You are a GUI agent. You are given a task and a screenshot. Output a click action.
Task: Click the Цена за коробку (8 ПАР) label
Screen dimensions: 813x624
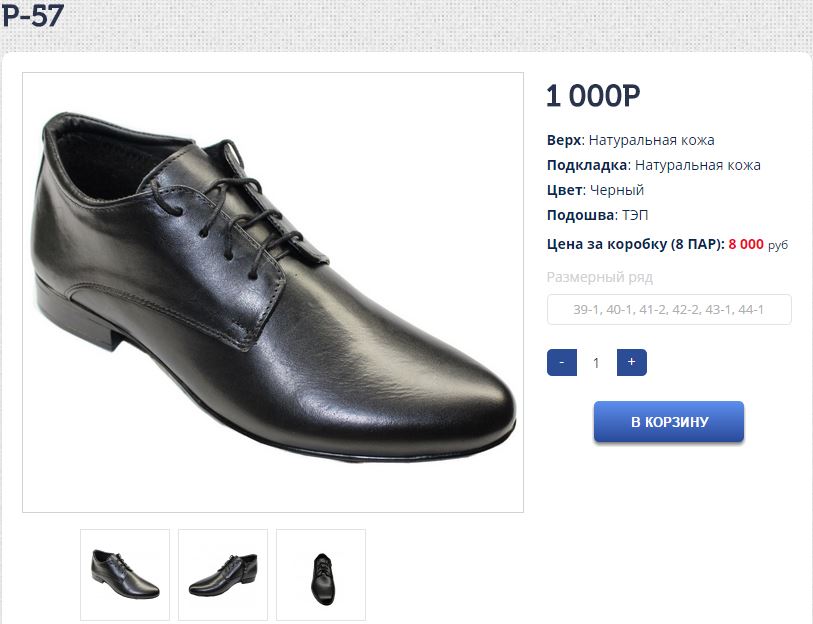click(x=635, y=243)
